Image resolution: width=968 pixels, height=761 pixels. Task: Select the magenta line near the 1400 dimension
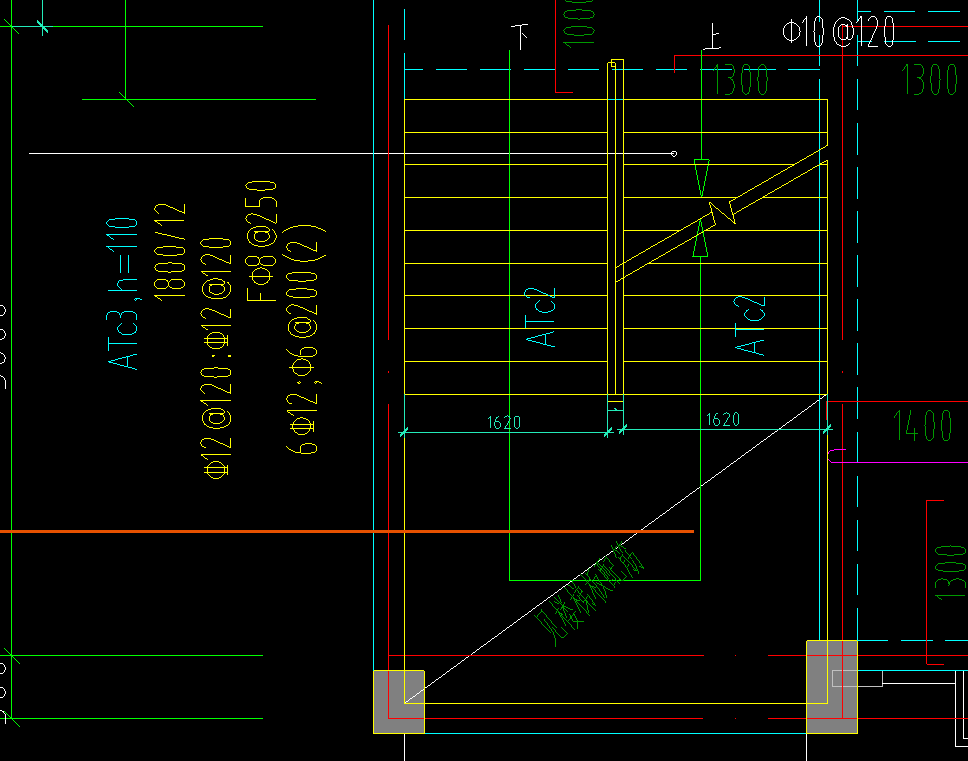pos(900,463)
